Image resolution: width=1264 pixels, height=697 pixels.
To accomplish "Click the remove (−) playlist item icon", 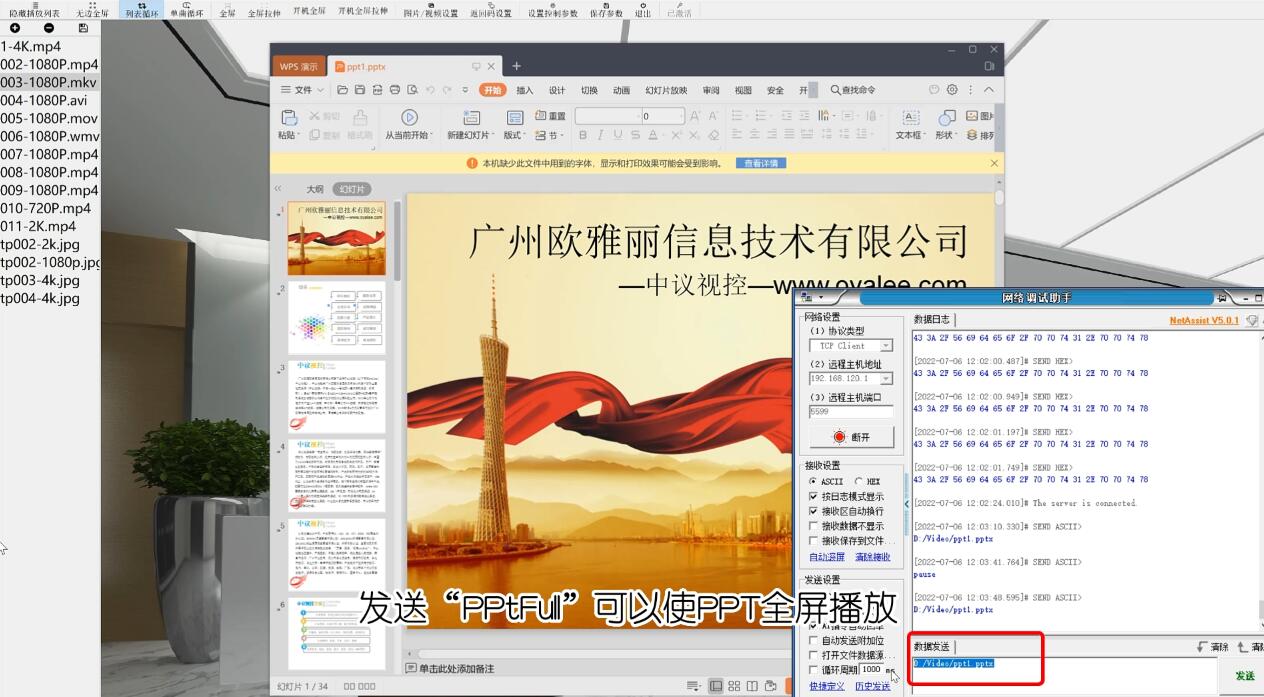I will [49, 28].
